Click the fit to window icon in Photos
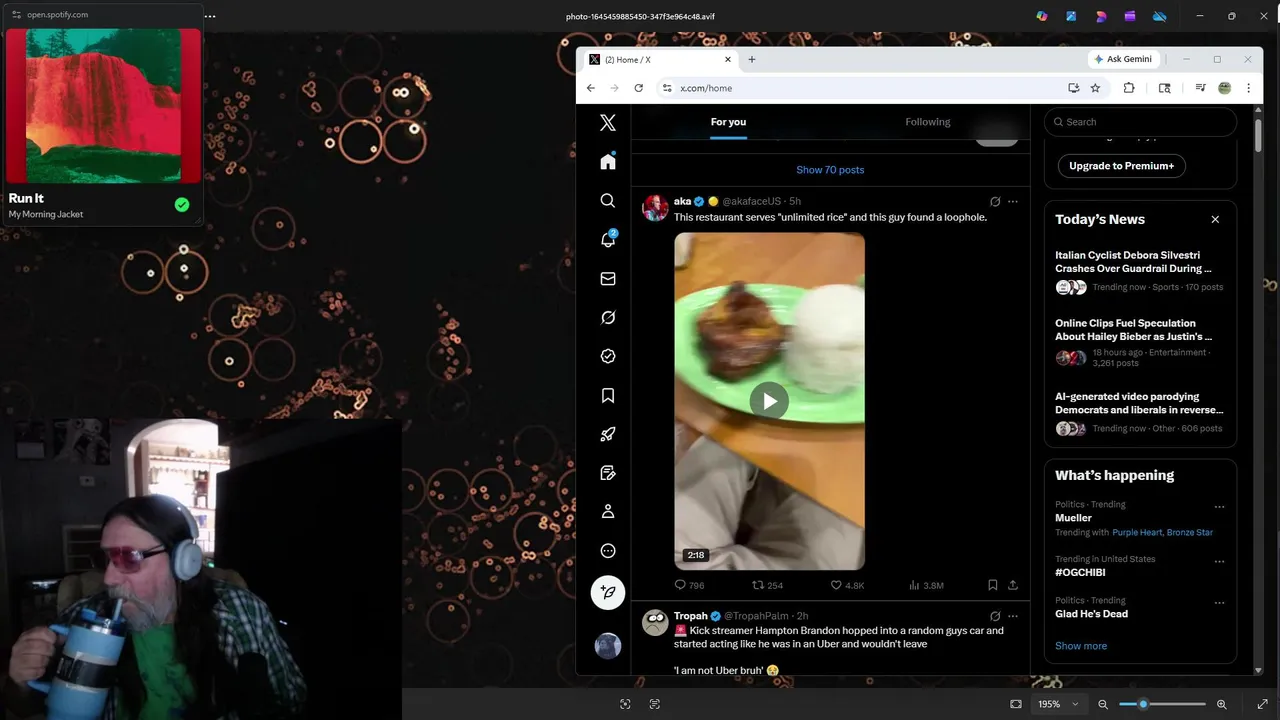This screenshot has height=720, width=1280. coord(1016,704)
